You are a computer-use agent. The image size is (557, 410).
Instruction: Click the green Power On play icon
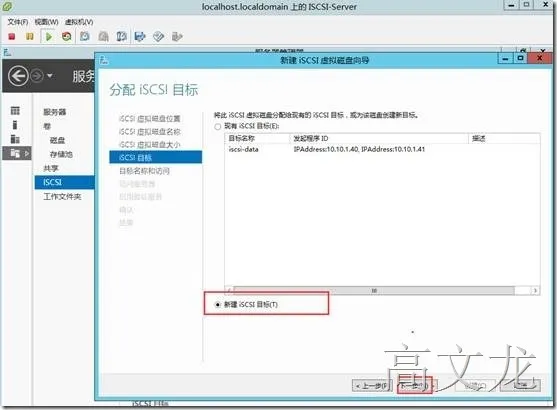point(49,37)
